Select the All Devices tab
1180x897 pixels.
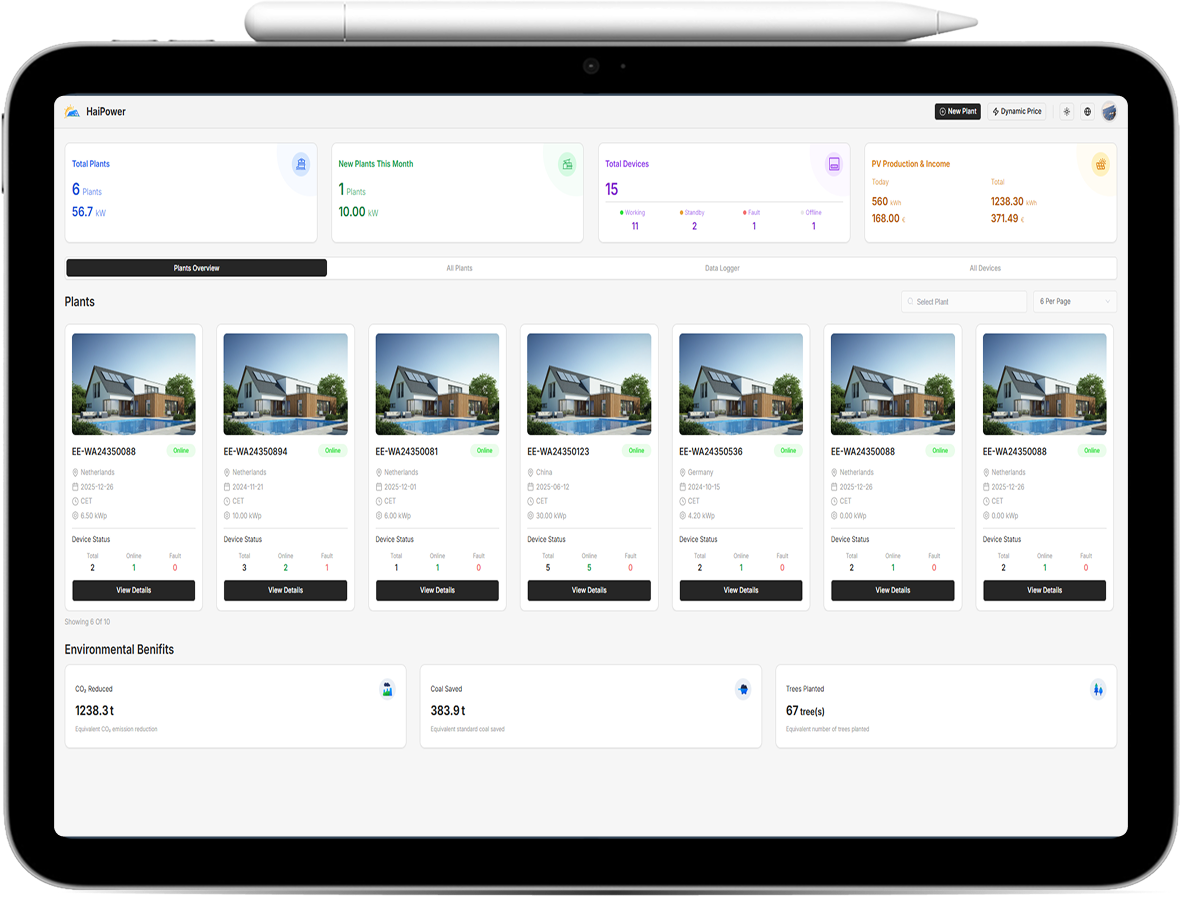tap(985, 268)
